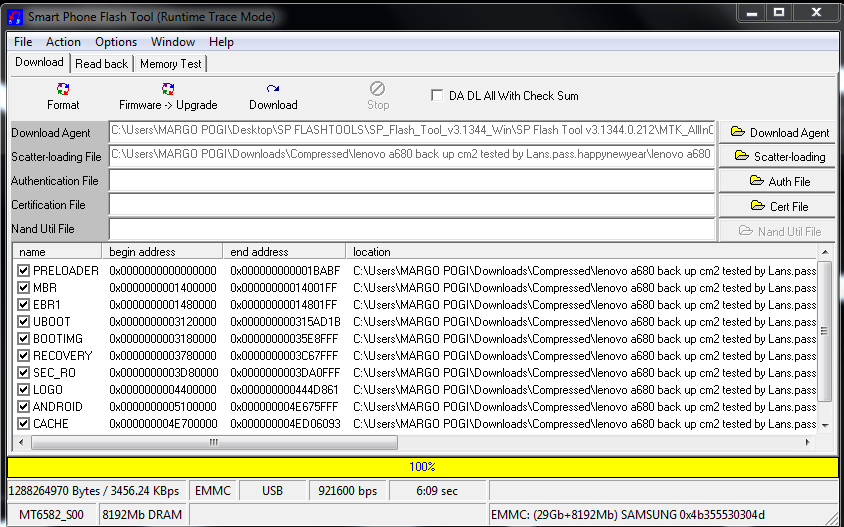844x527 pixels.
Task: Click the location column header
Action: 582,252
